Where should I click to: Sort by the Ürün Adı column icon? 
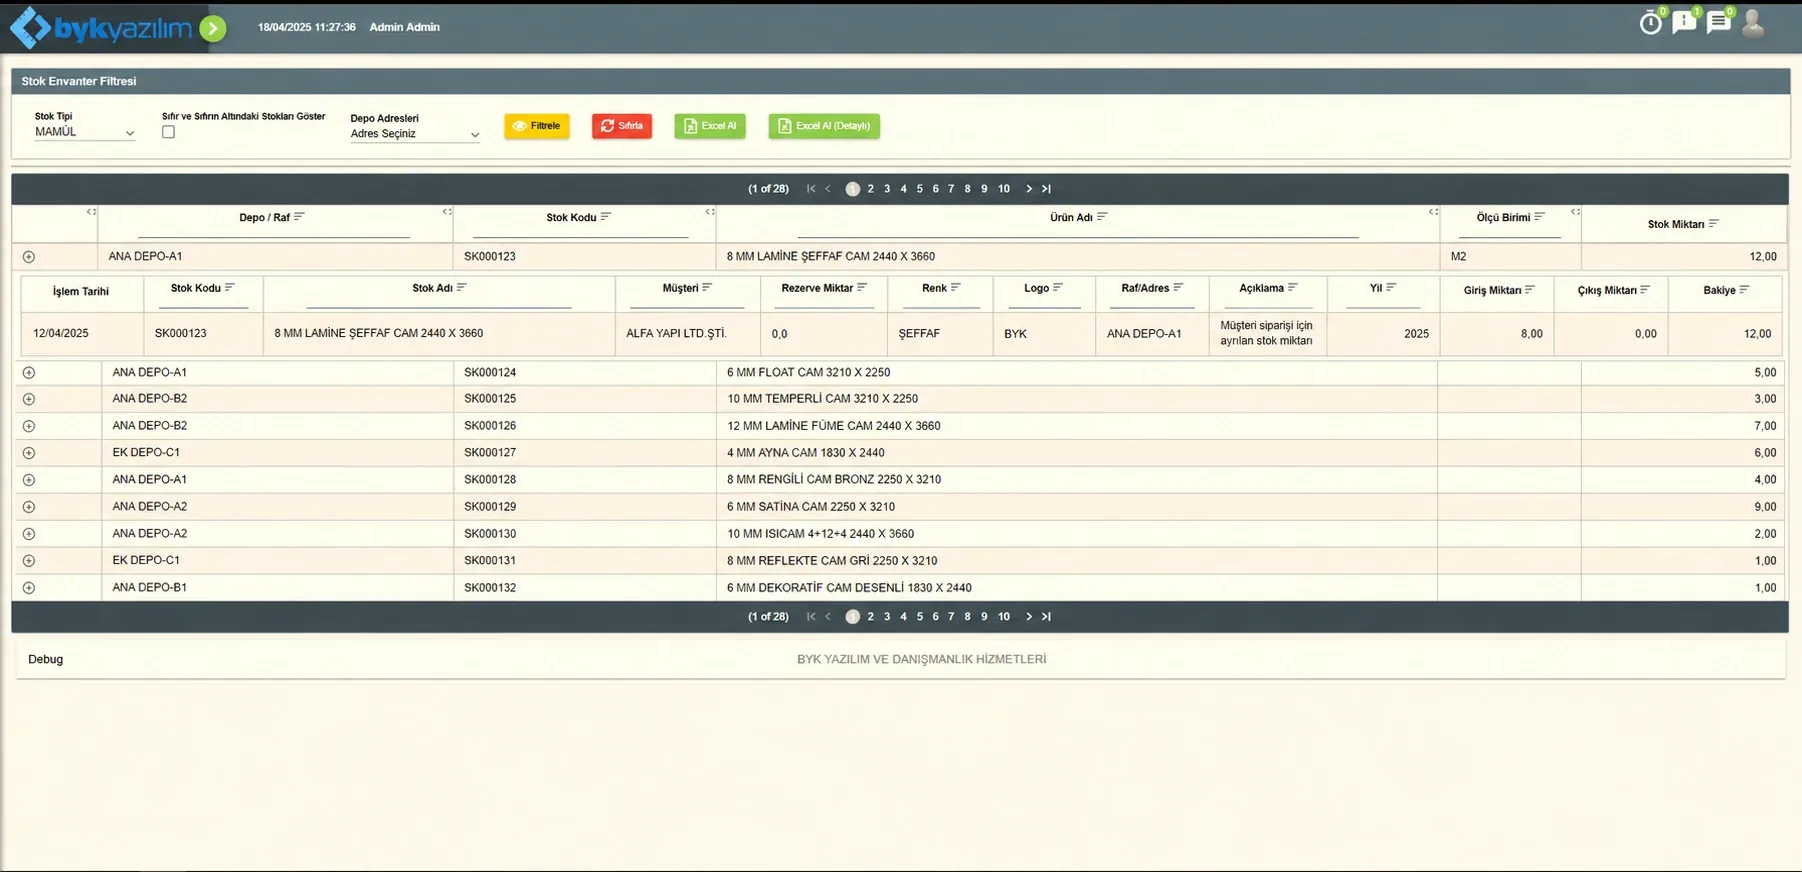coord(1102,216)
